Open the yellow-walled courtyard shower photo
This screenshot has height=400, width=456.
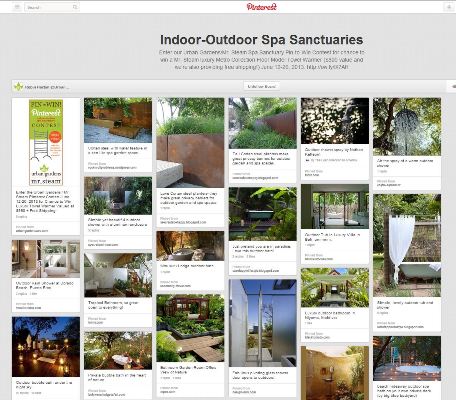pyautogui.click(x=335, y=373)
